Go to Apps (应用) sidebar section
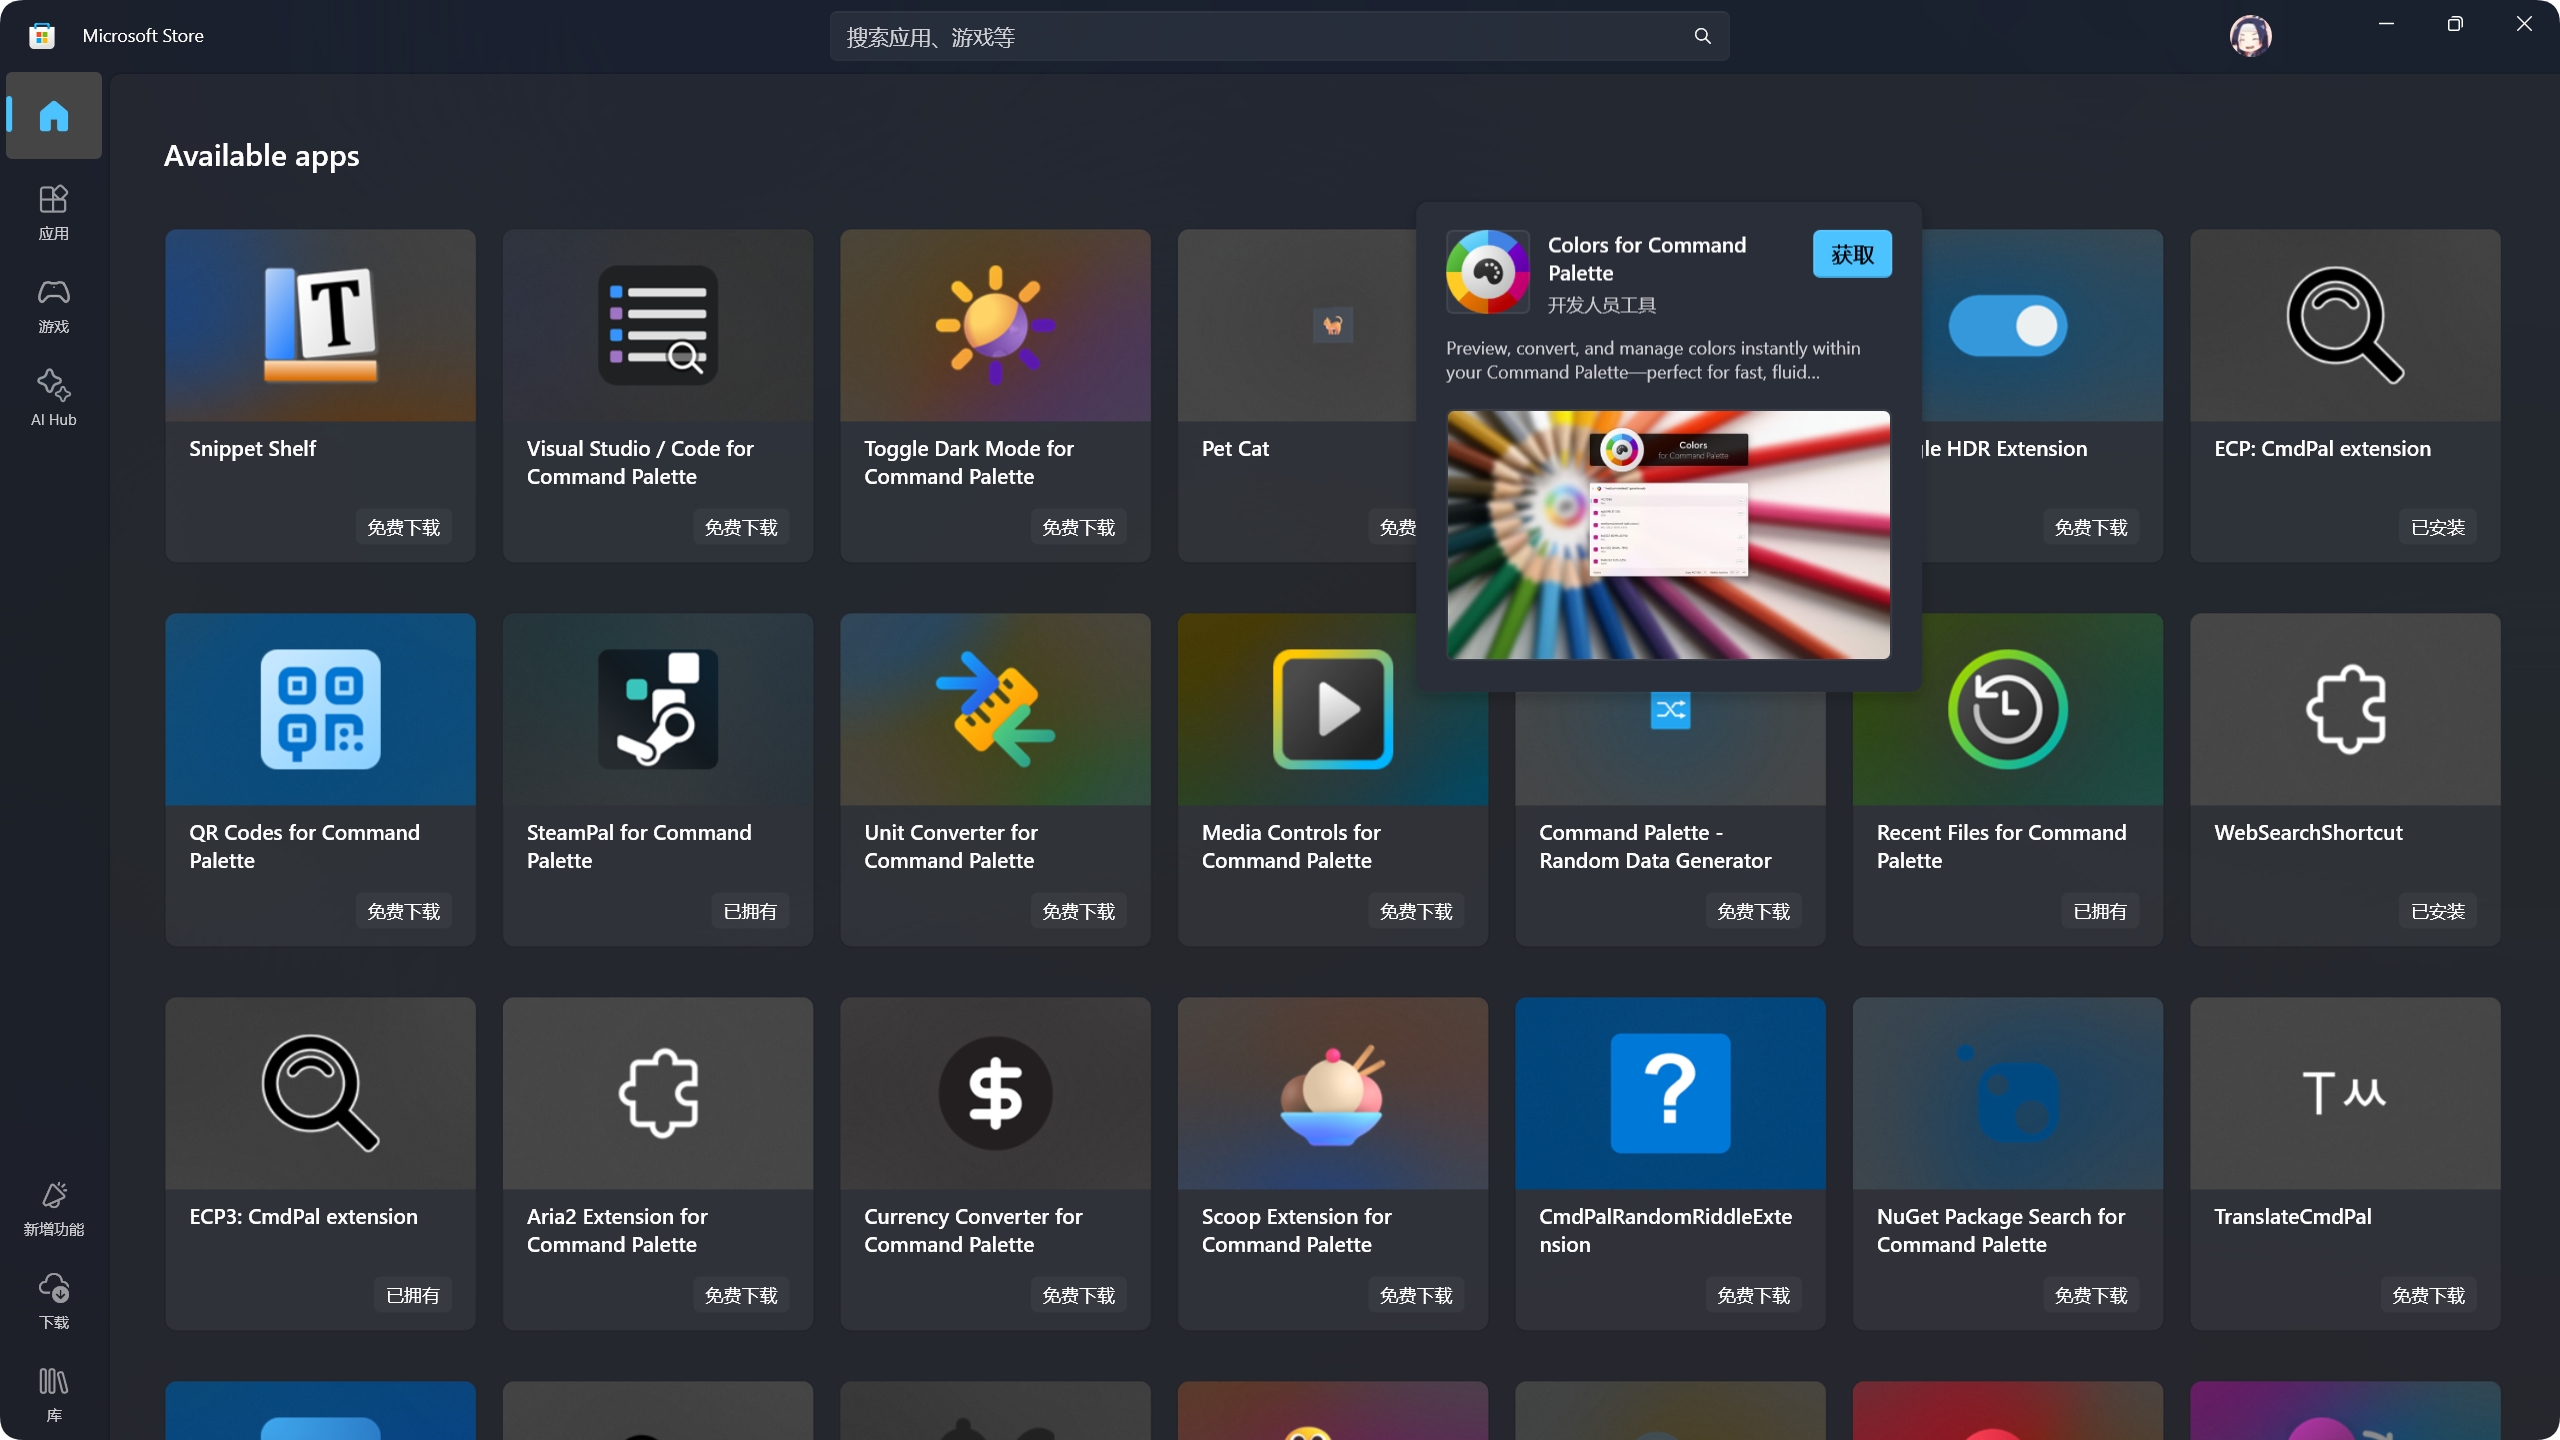2560x1440 pixels. click(54, 211)
